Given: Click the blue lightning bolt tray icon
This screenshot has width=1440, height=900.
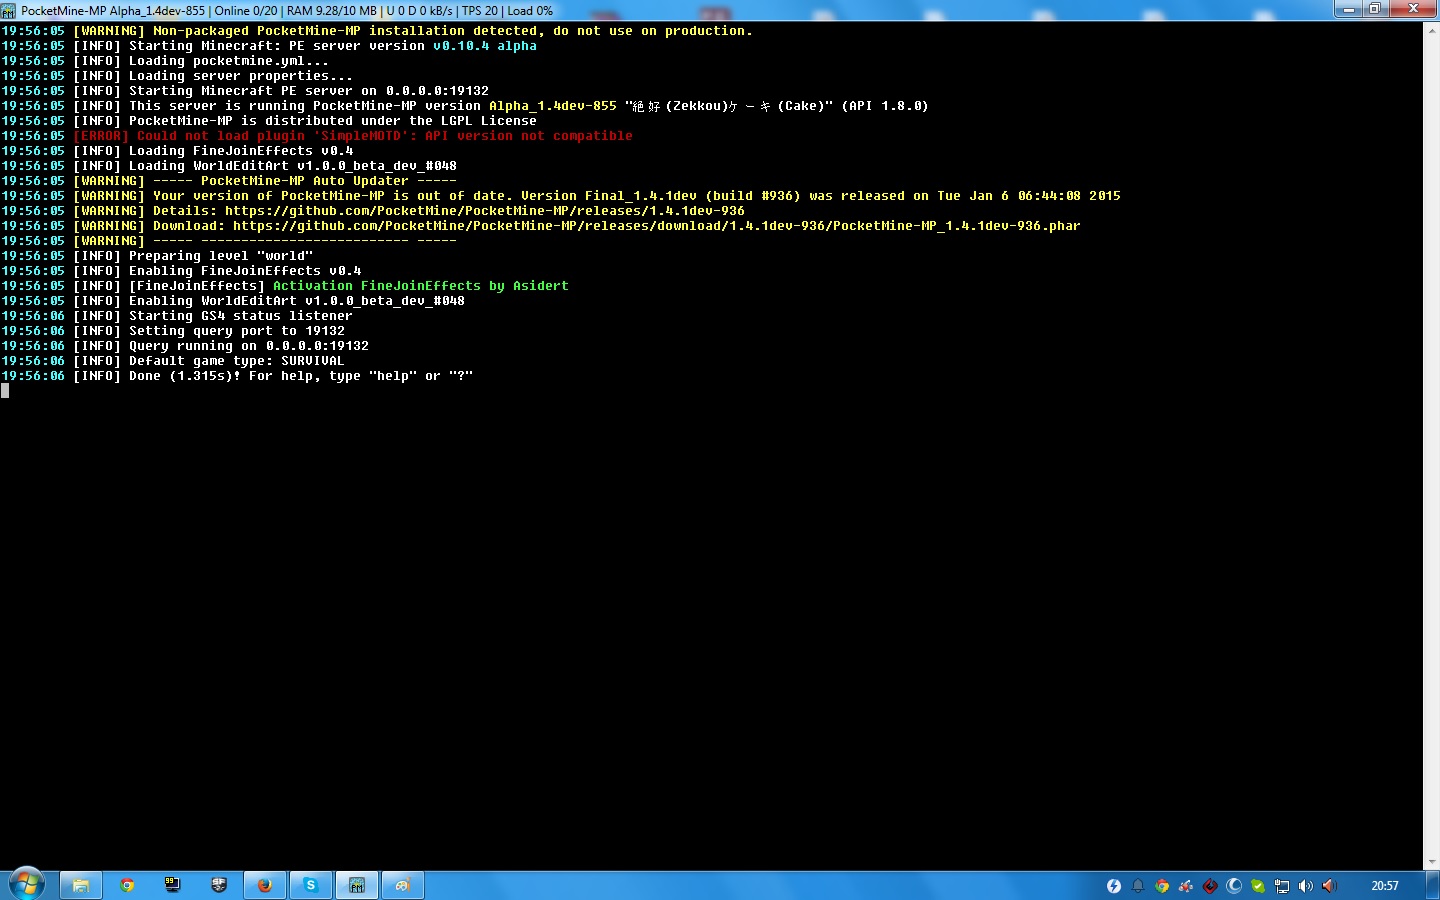Looking at the screenshot, I should (x=1114, y=886).
